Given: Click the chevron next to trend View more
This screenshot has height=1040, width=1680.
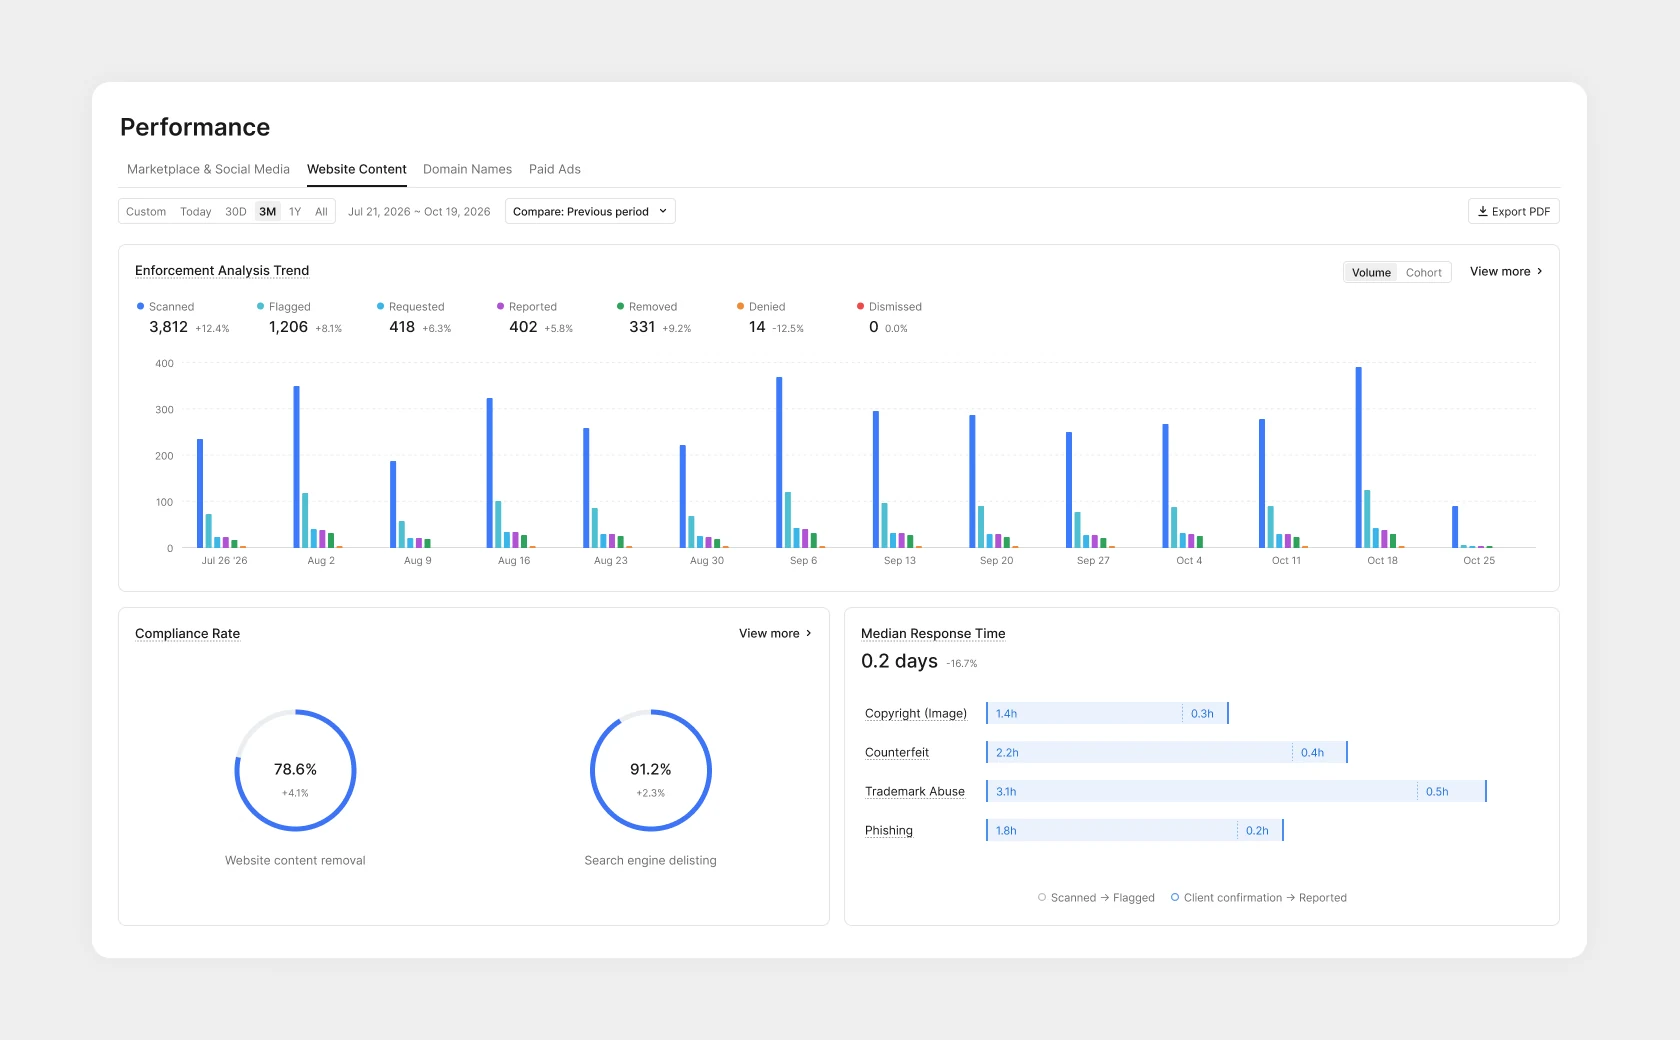Looking at the screenshot, I should click(x=1539, y=271).
